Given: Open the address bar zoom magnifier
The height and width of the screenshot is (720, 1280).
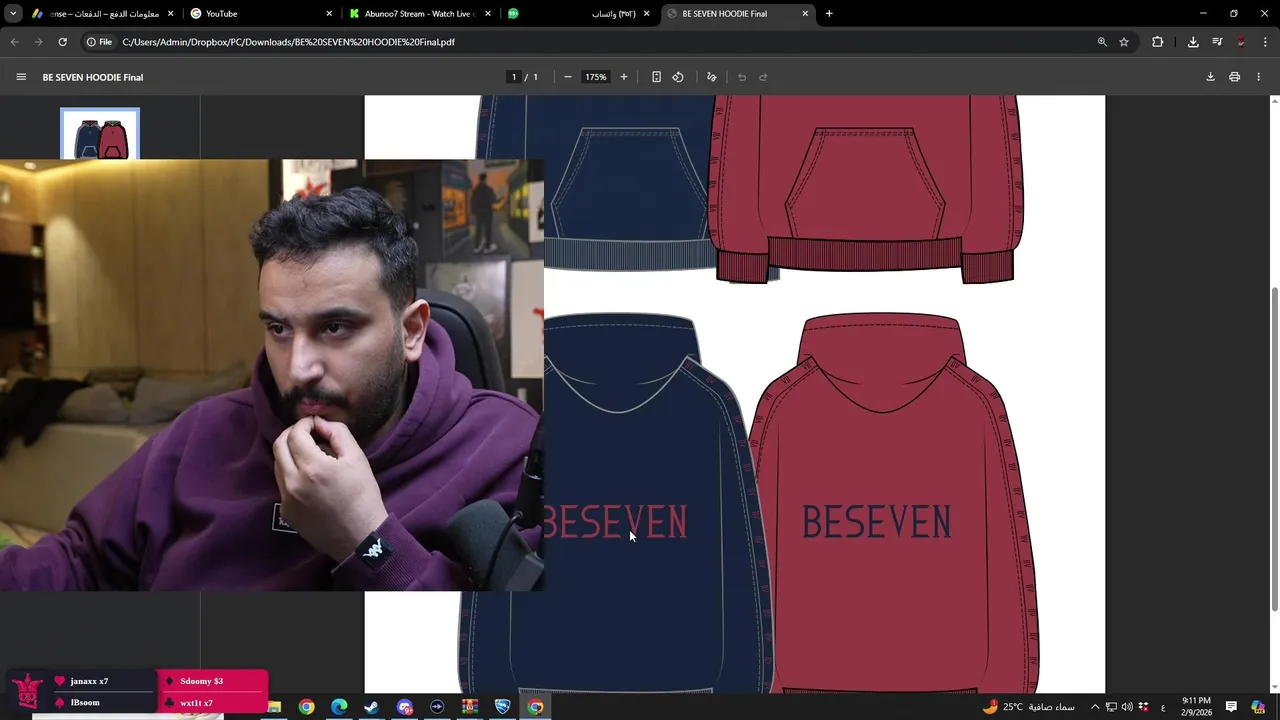Looking at the screenshot, I should pyautogui.click(x=1102, y=42).
